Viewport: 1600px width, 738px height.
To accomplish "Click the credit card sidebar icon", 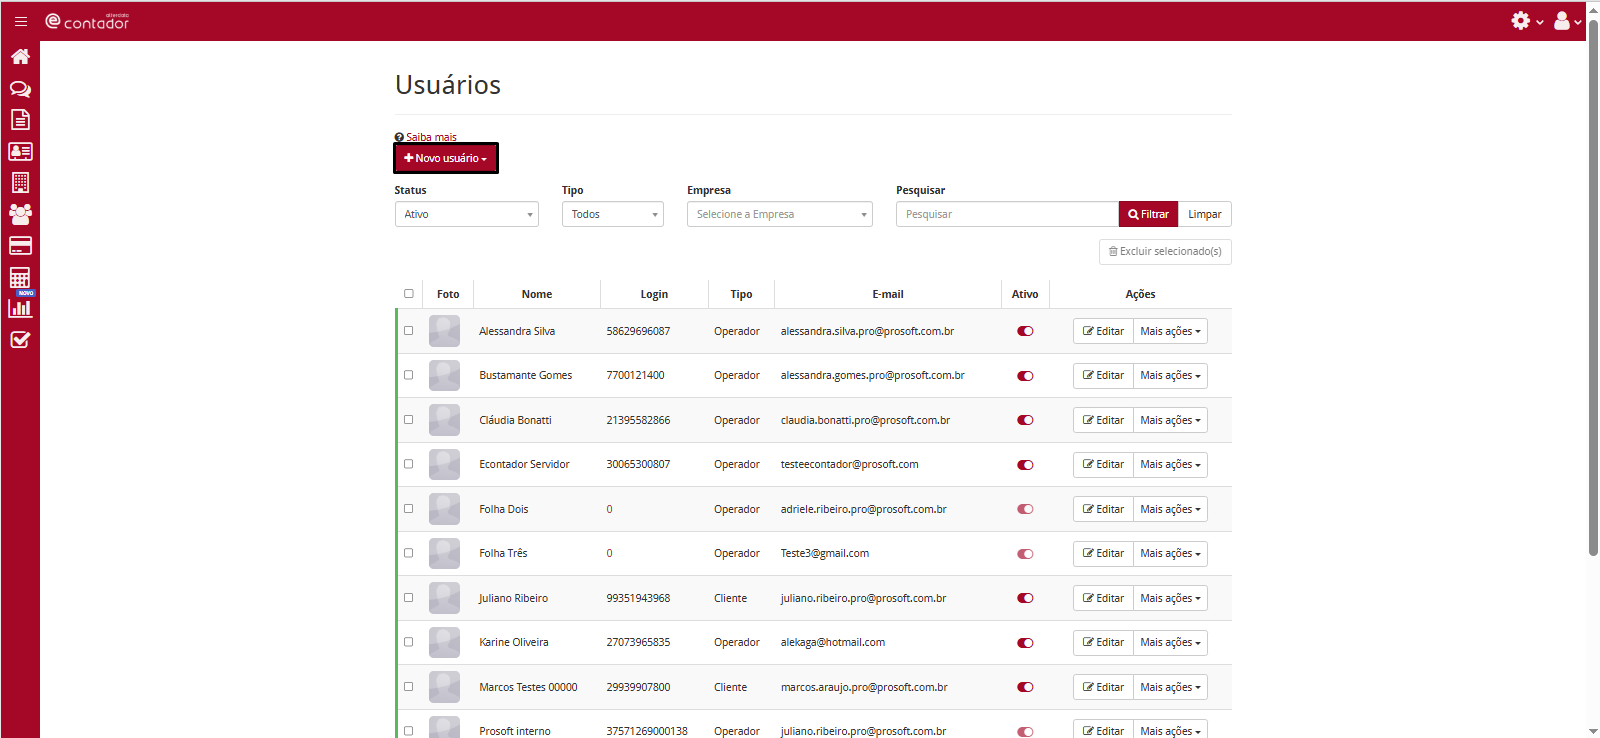I will (20, 246).
